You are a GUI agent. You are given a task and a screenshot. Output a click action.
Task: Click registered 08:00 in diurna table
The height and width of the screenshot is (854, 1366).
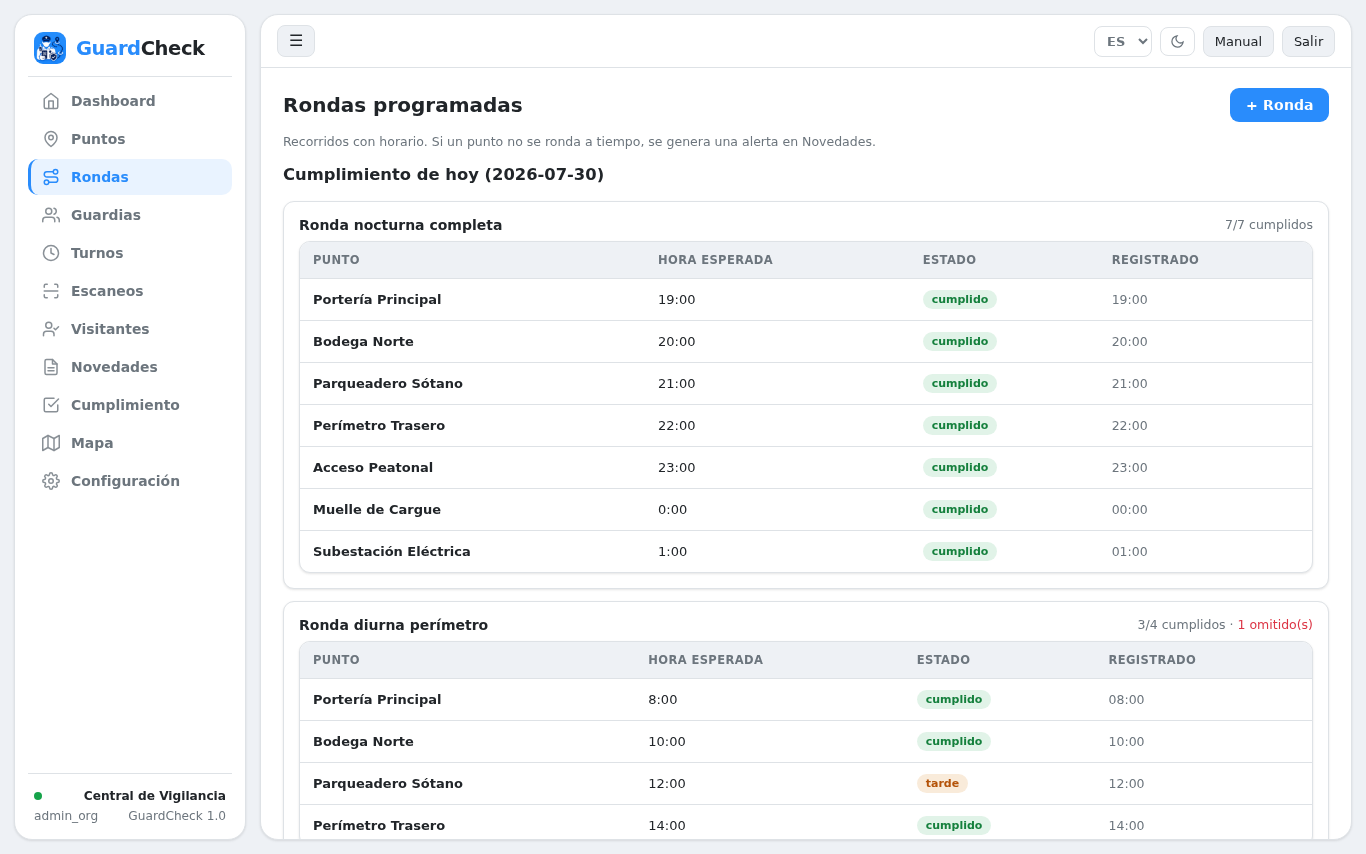click(1127, 699)
